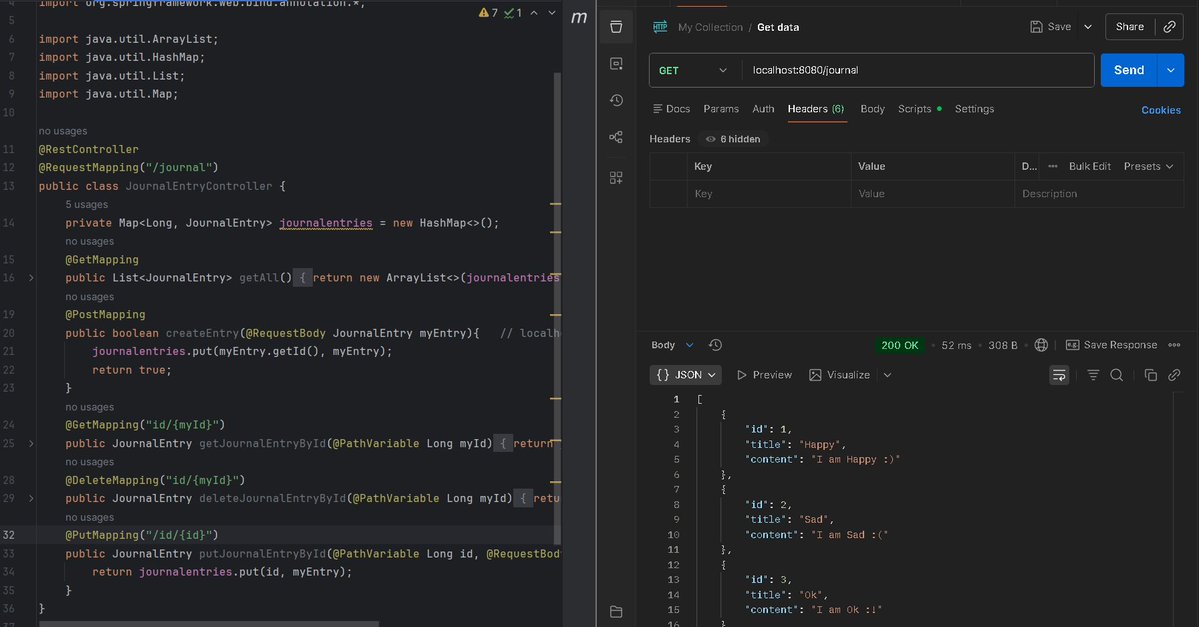
Task: Copy request link icon beside Share
Action: tap(1169, 27)
